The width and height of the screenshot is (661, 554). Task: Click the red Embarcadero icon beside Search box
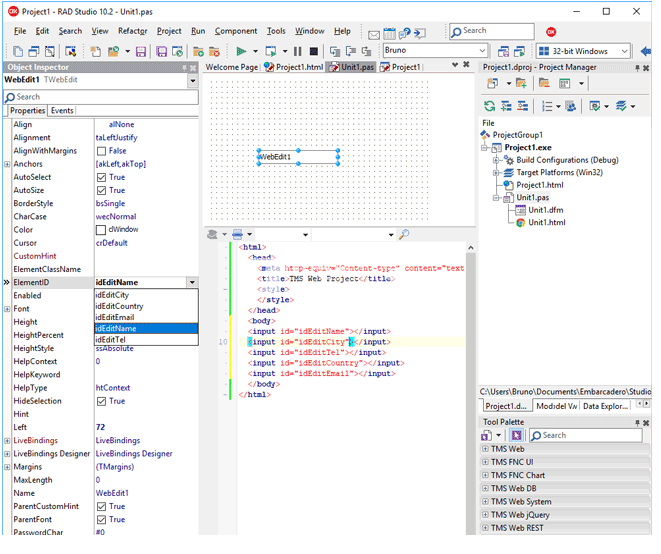pyautogui.click(x=551, y=32)
